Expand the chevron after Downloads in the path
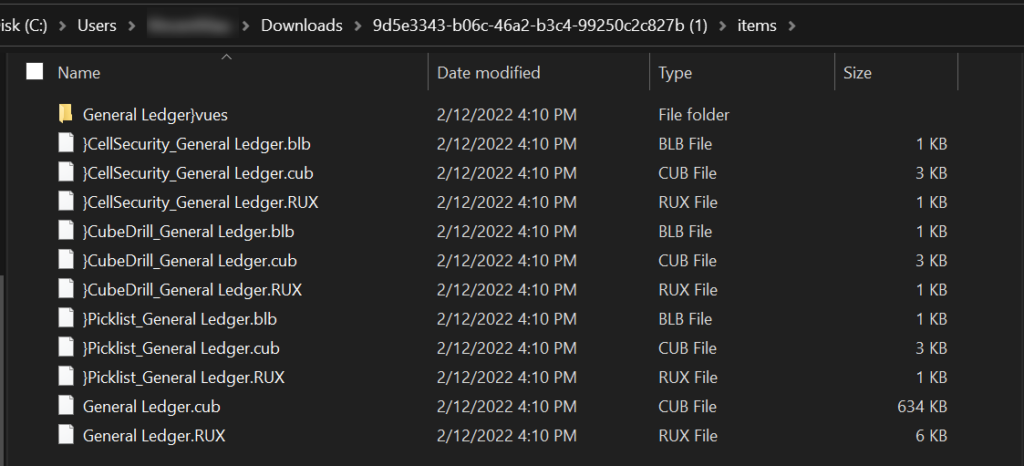Viewport: 1024px width, 466px height. point(355,25)
